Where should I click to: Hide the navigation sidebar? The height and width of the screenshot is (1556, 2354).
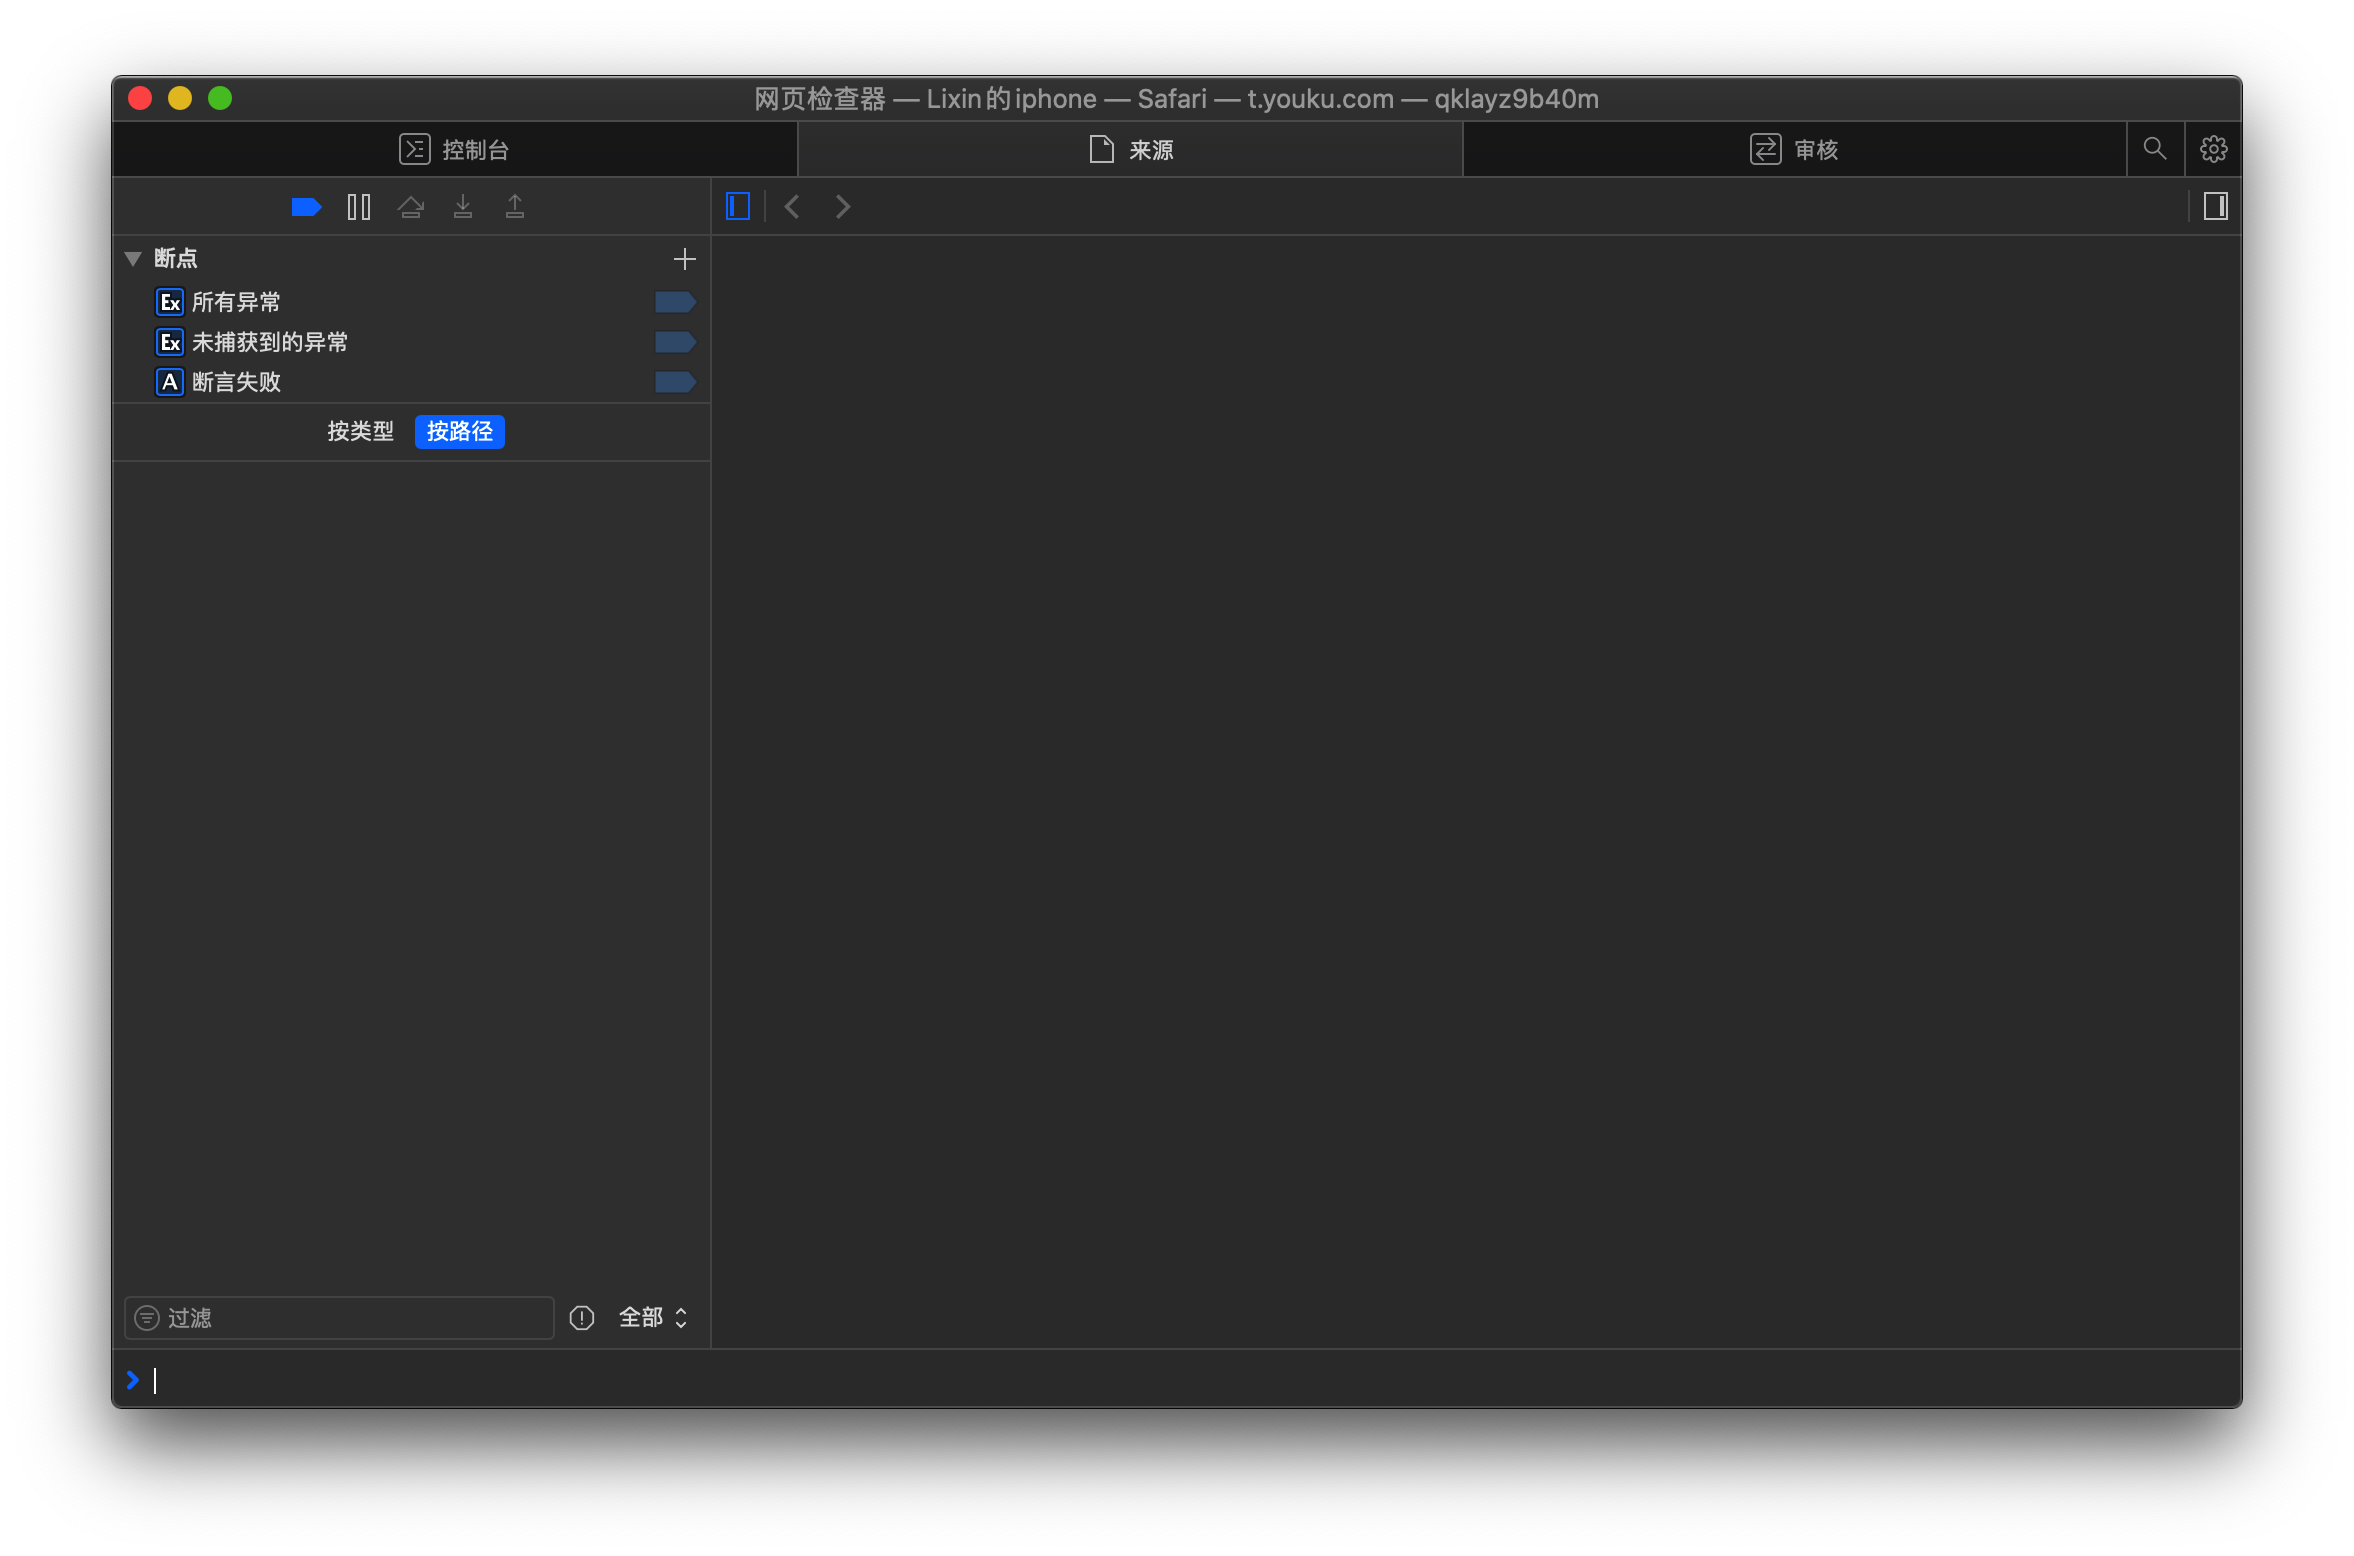738,207
